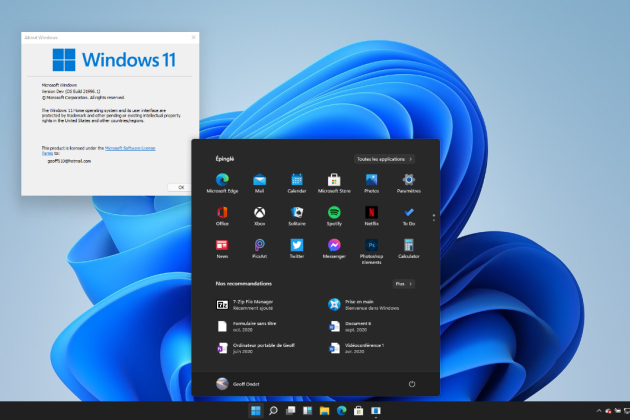Open Ordinateur portable de Geoff notebook

click(x=256, y=348)
